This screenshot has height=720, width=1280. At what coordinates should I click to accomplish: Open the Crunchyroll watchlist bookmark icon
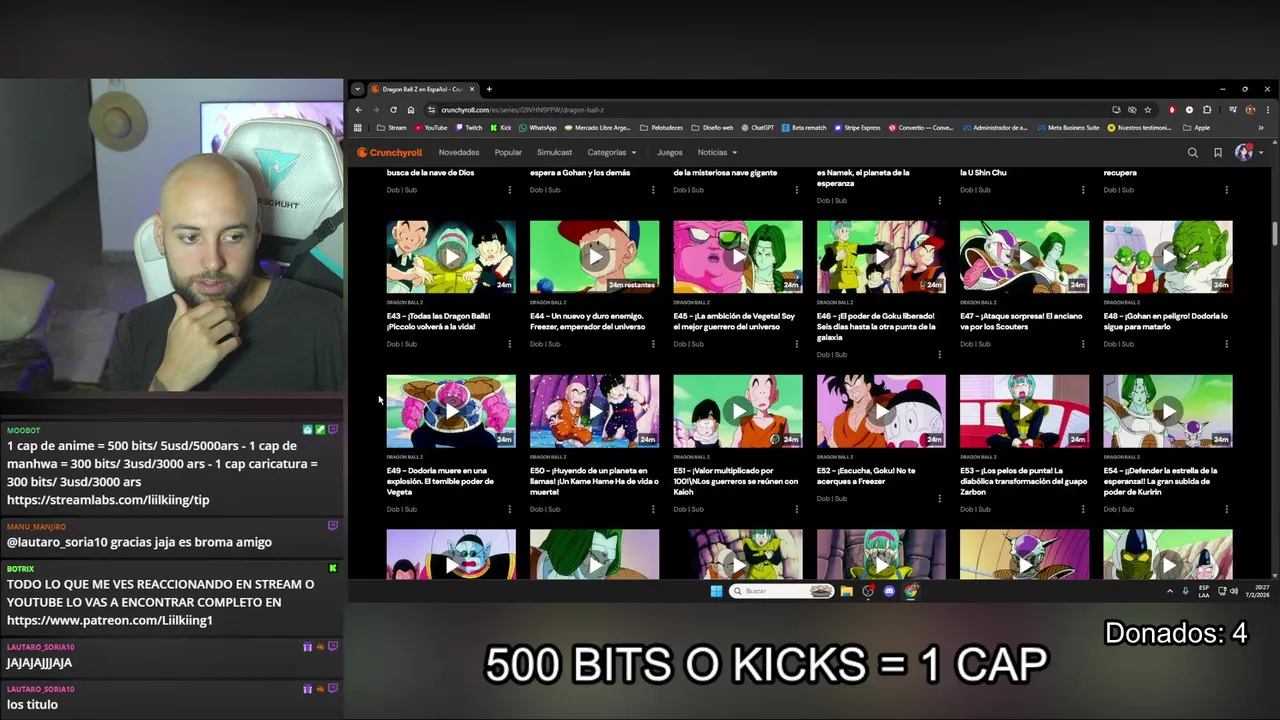click(x=1218, y=153)
